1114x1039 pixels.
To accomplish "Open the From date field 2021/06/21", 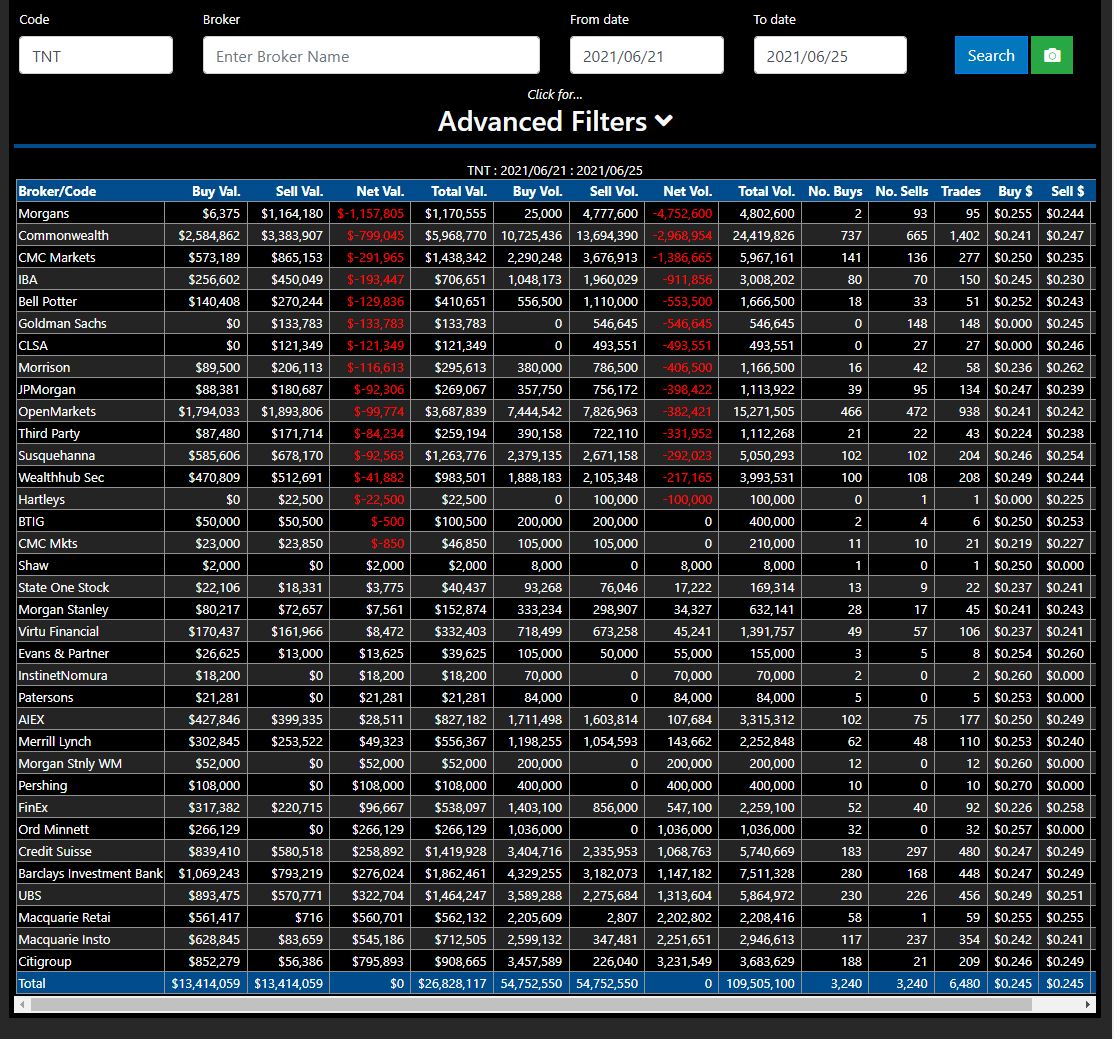I will [x=647, y=55].
